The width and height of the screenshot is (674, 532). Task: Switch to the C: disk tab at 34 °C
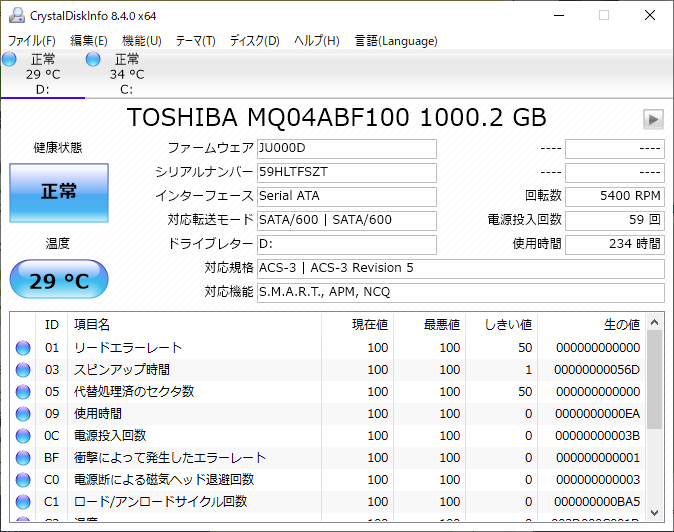click(127, 74)
